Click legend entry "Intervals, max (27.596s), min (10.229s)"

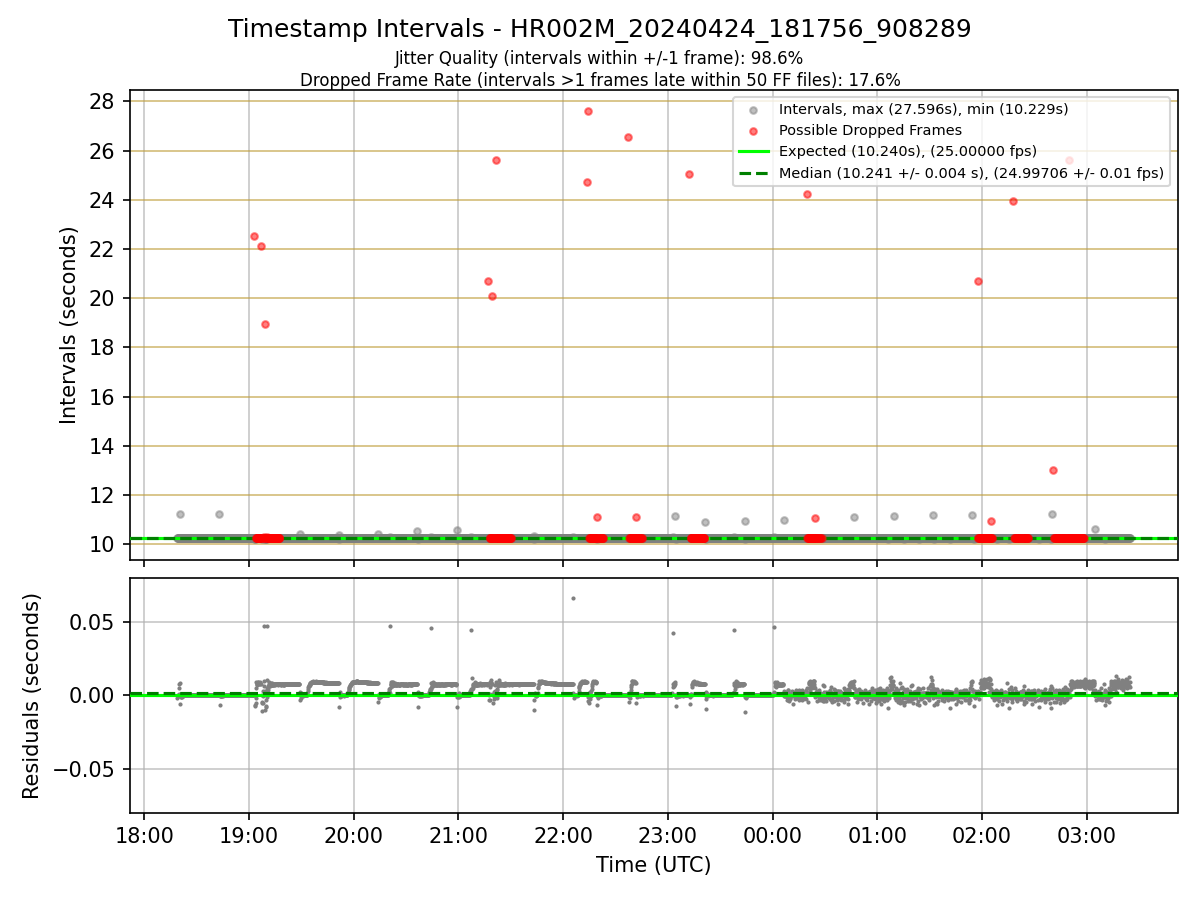coord(923,108)
